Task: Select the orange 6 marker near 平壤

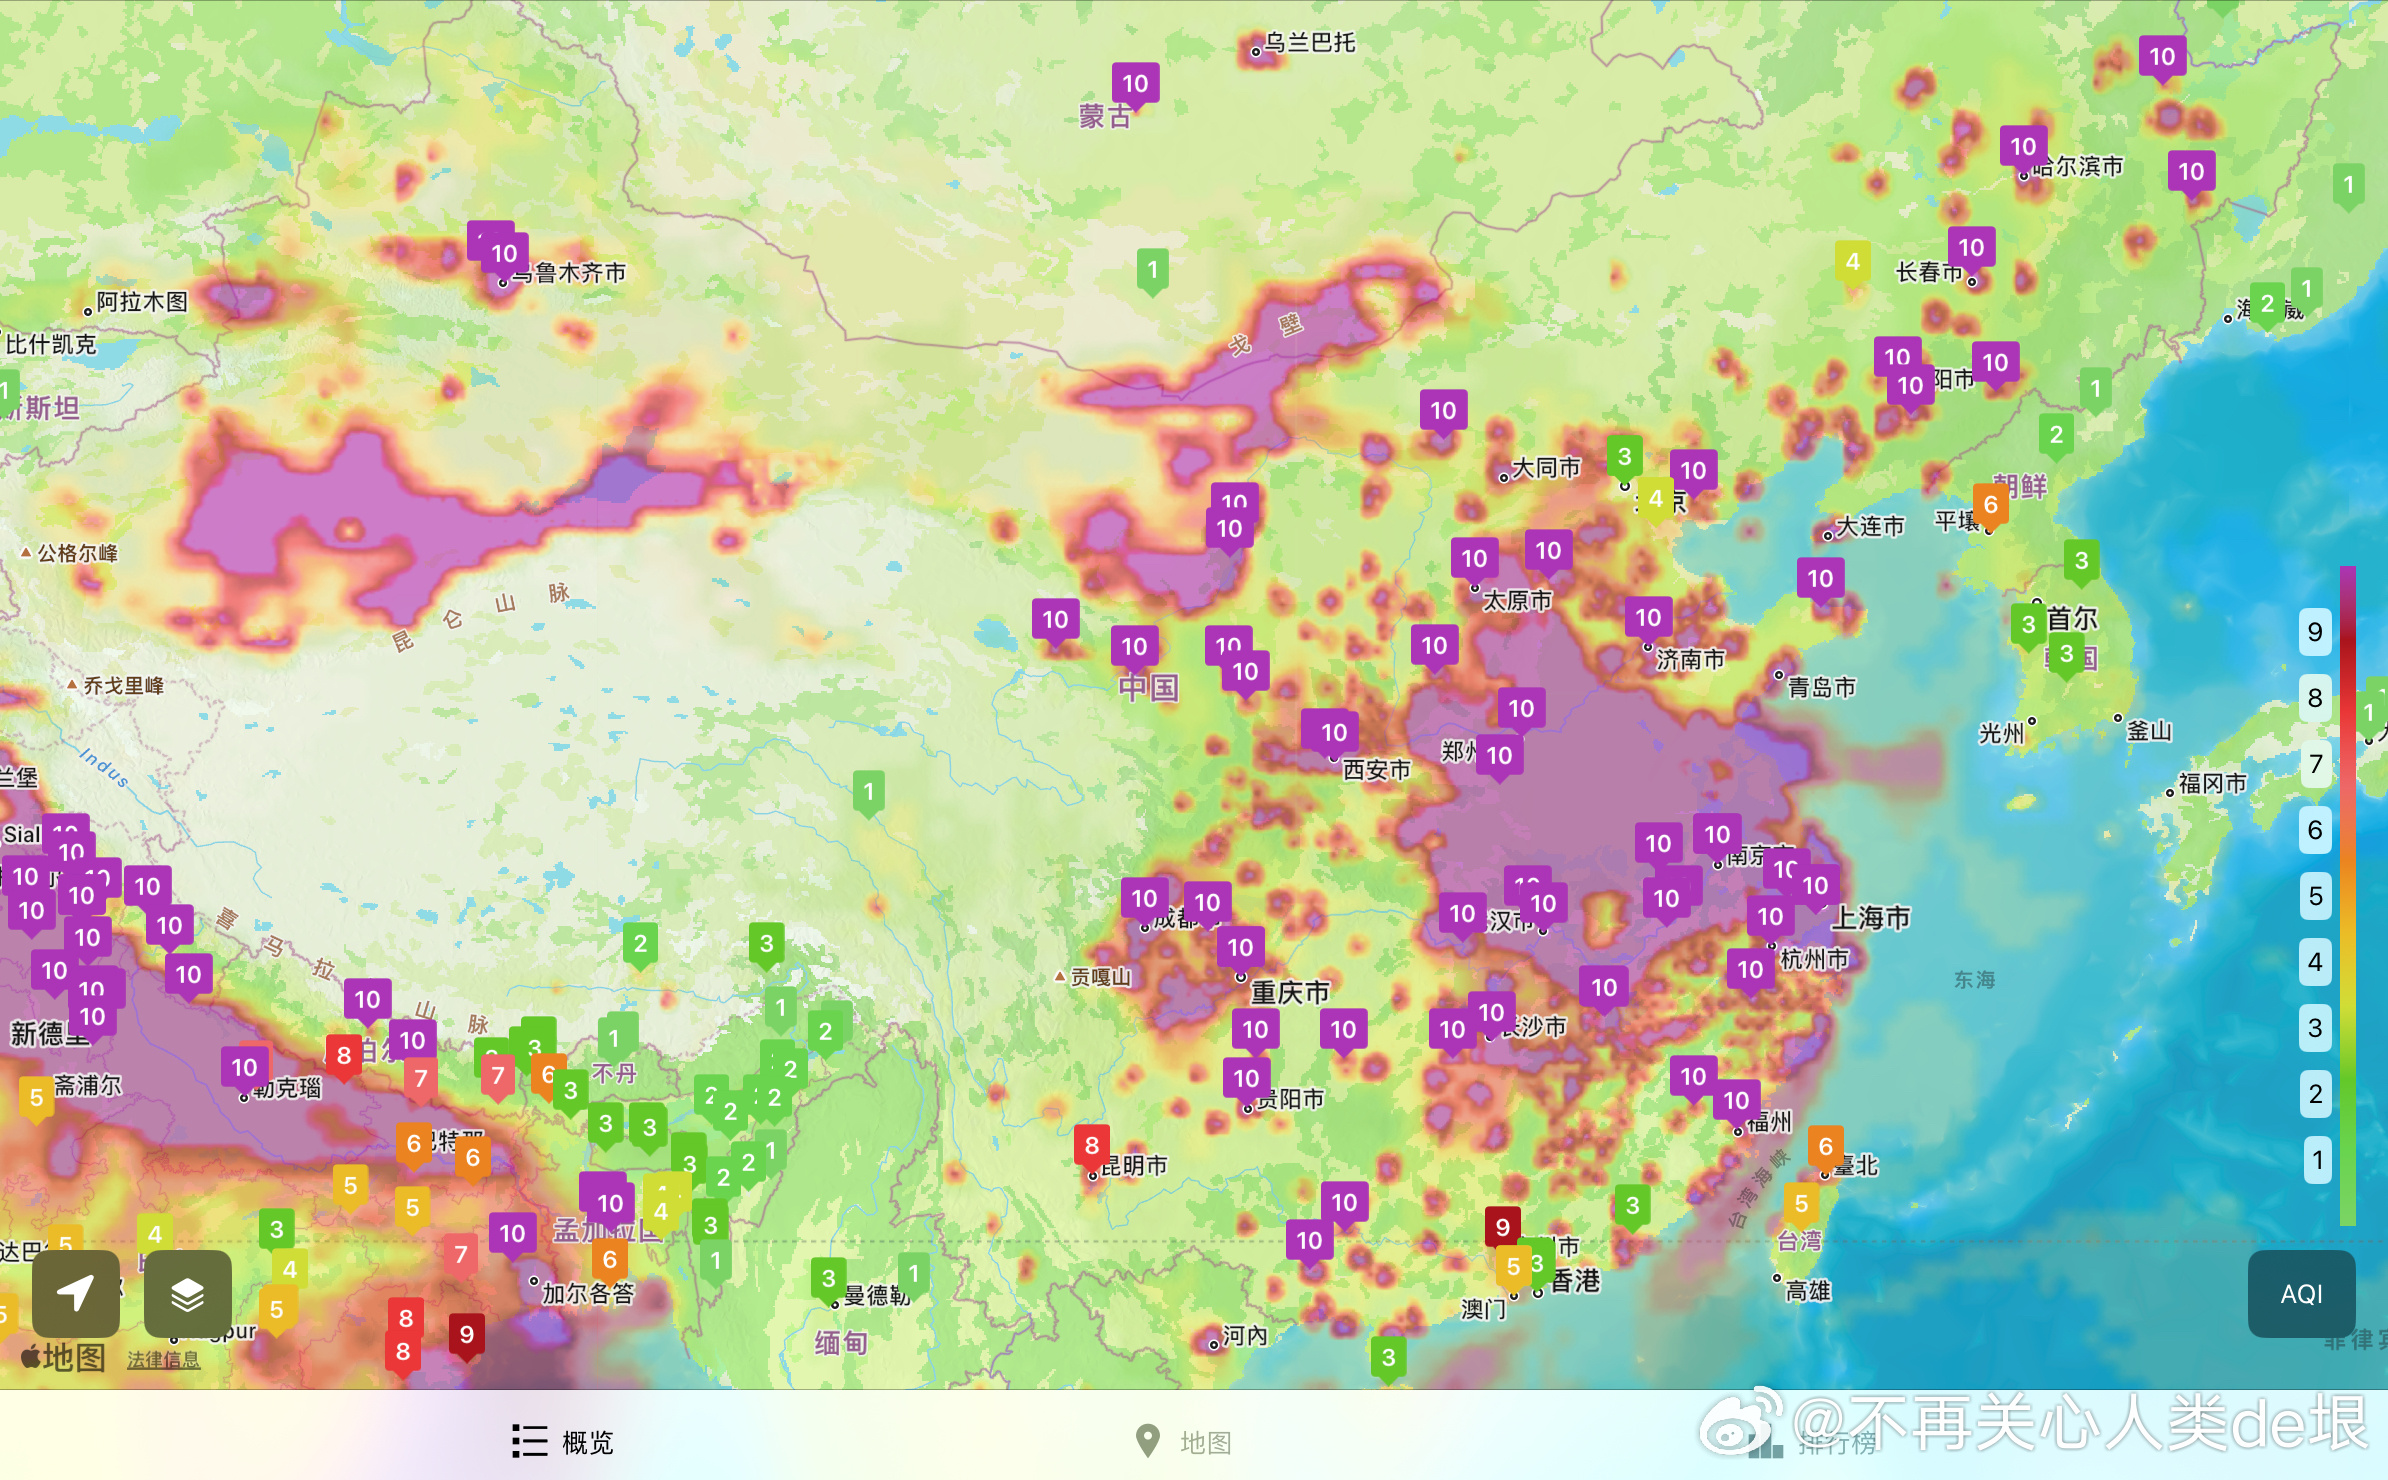Action: coord(1990,505)
